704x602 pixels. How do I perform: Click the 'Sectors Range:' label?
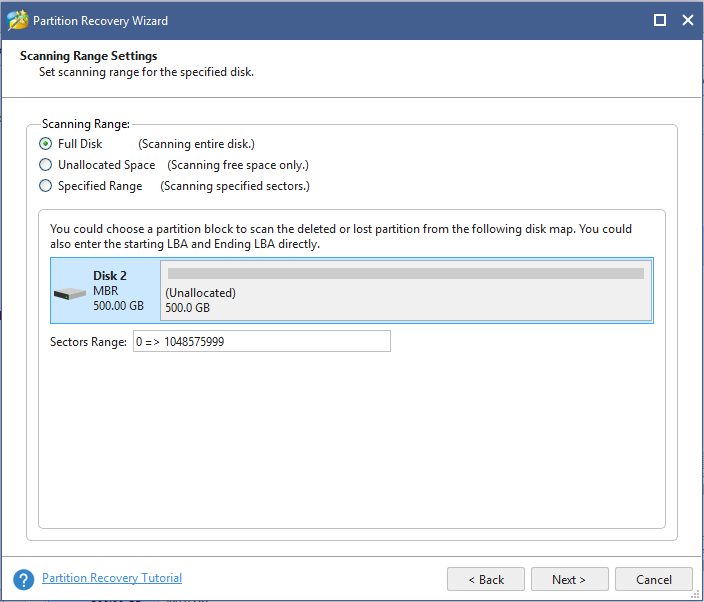coord(88,342)
